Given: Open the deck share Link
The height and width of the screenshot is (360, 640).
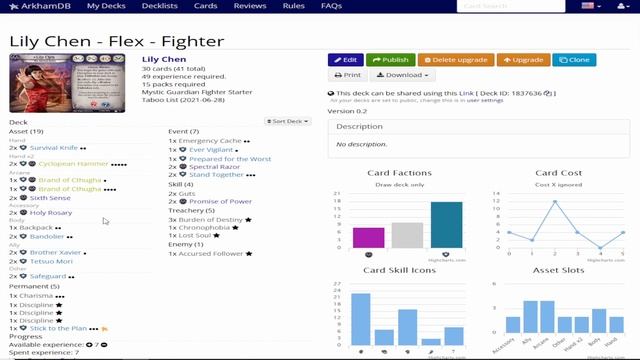Looking at the screenshot, I should [466, 93].
